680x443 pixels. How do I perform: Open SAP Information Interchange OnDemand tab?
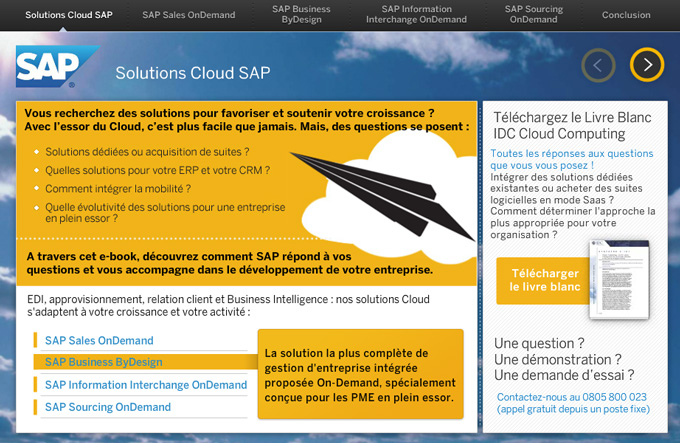coord(416,14)
